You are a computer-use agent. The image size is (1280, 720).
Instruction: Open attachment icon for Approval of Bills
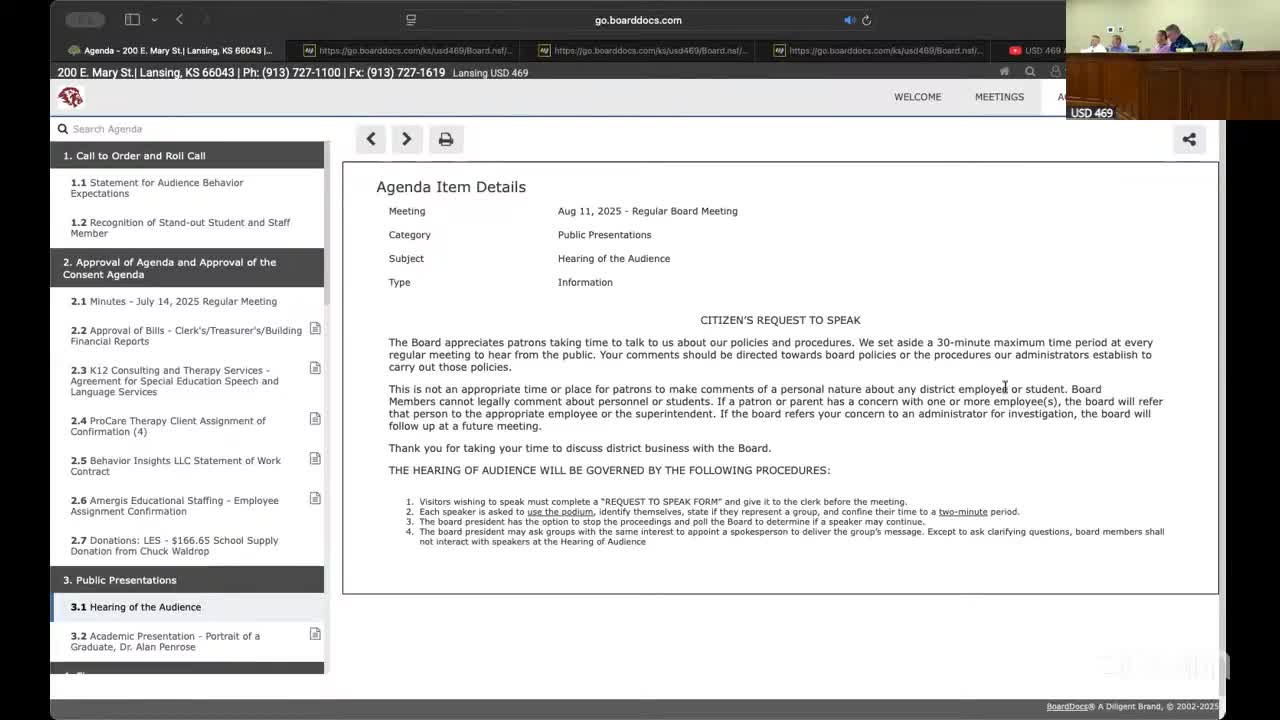coord(315,329)
